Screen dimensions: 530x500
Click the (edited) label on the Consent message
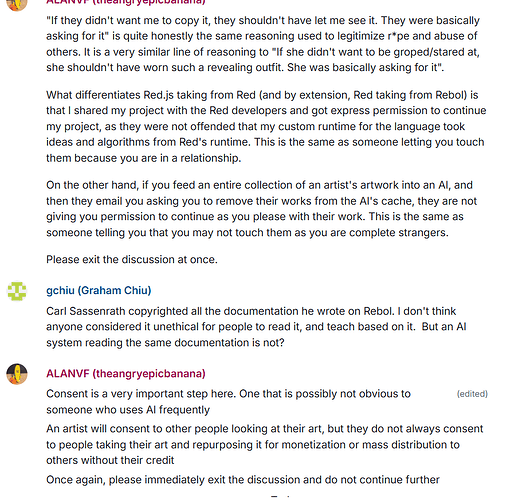coord(472,394)
